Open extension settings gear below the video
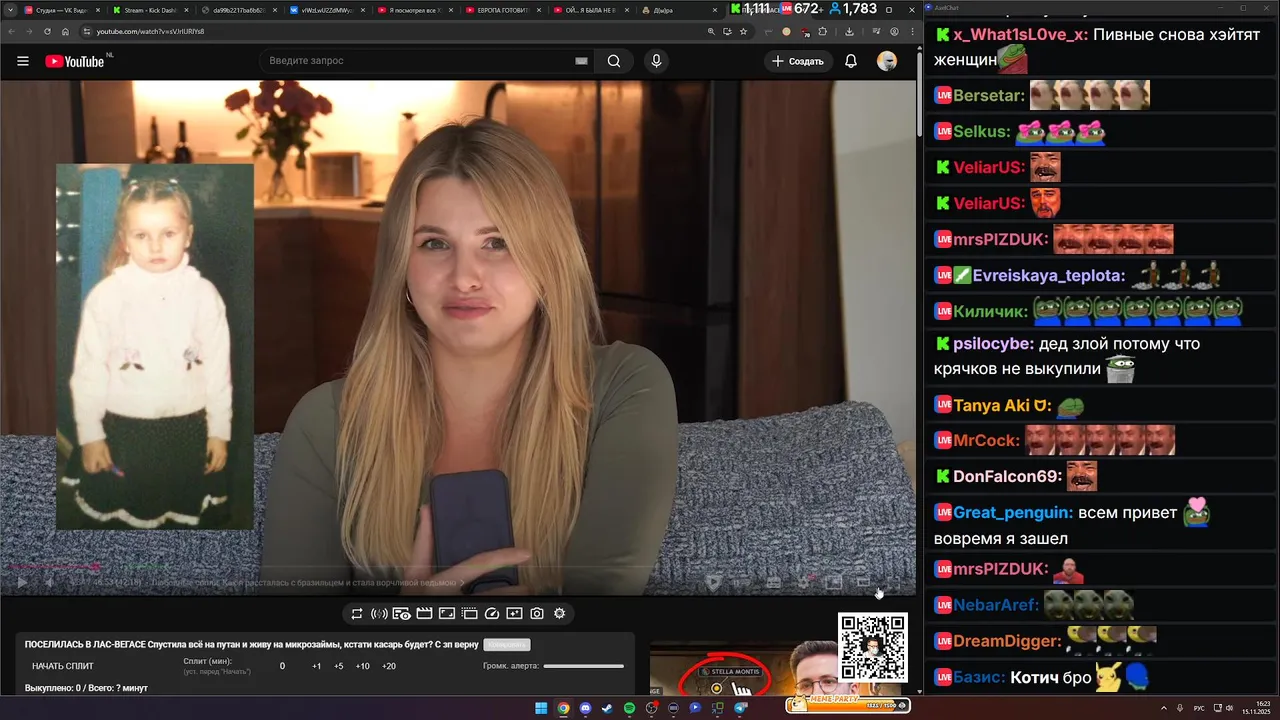The image size is (1280, 720). pos(560,613)
